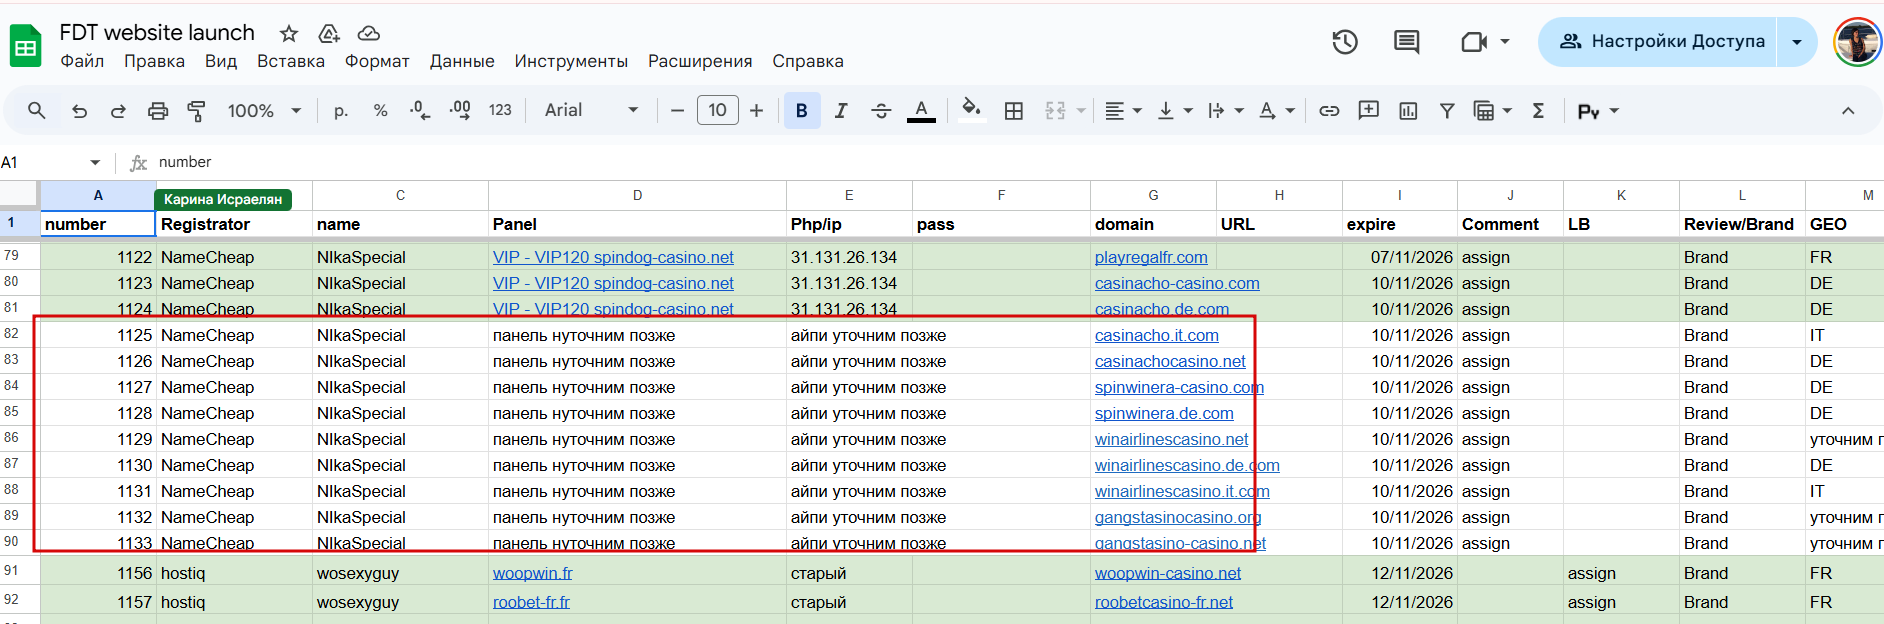Screen dimensions: 1884x624
Task: Open the name box dropdown arrow
Action: click(95, 162)
